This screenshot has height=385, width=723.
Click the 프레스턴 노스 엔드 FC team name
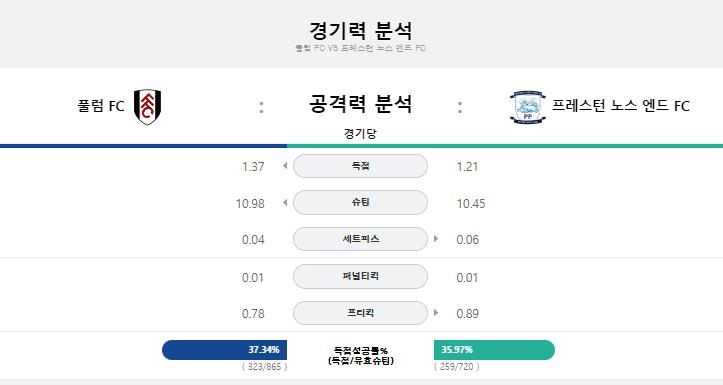[x=621, y=106]
